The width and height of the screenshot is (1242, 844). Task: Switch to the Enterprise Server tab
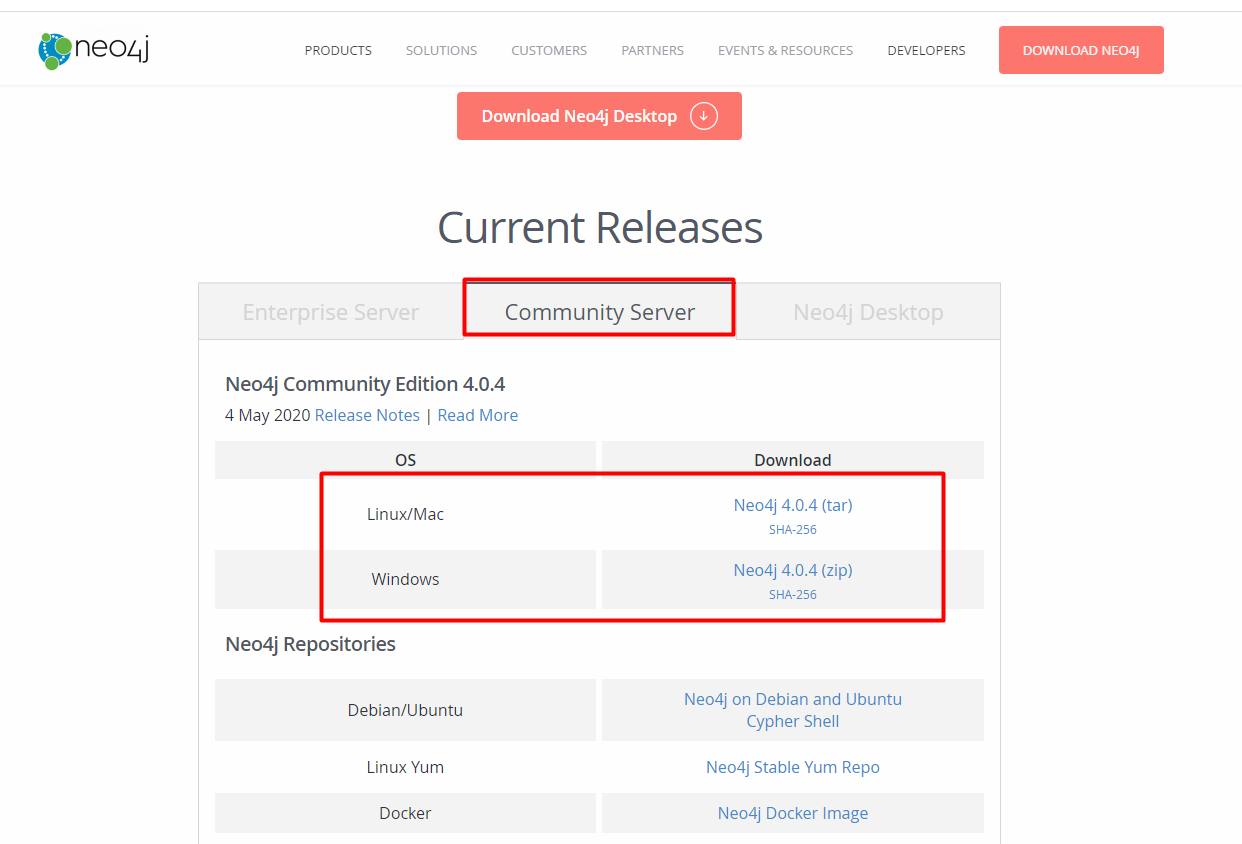point(330,311)
